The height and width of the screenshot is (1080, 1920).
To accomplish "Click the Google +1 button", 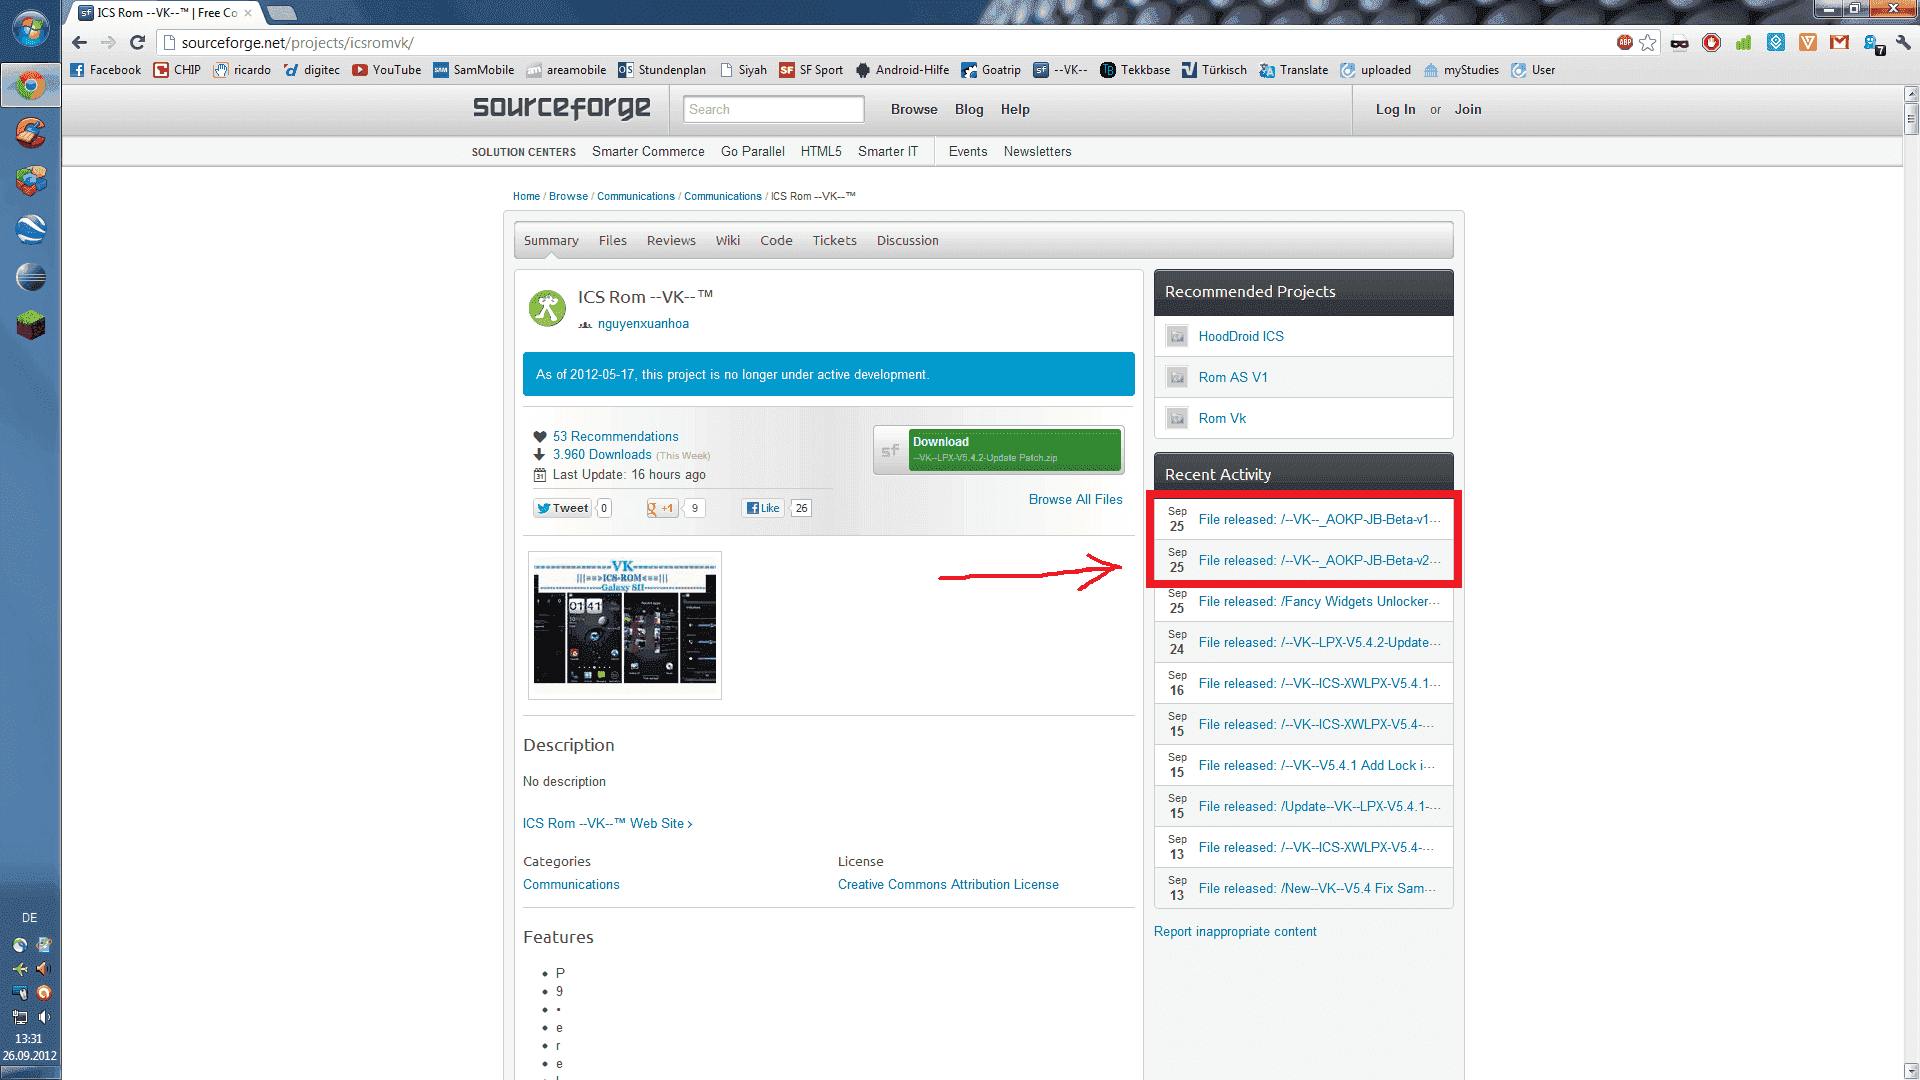I will [661, 508].
